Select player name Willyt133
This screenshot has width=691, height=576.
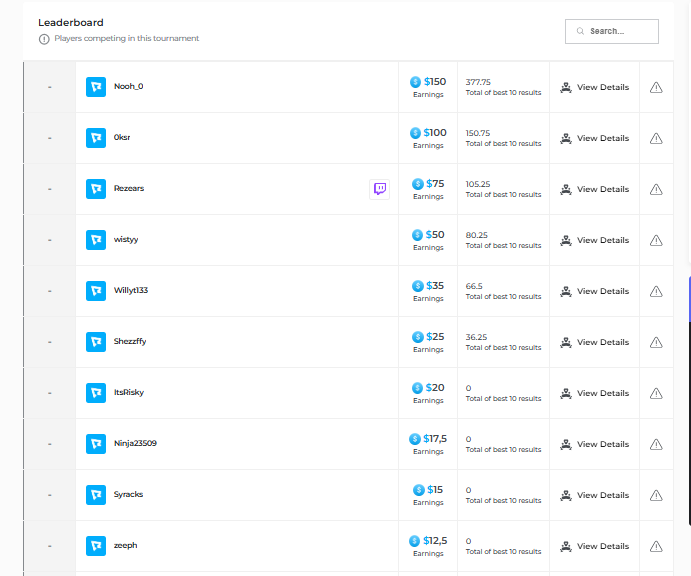131,290
